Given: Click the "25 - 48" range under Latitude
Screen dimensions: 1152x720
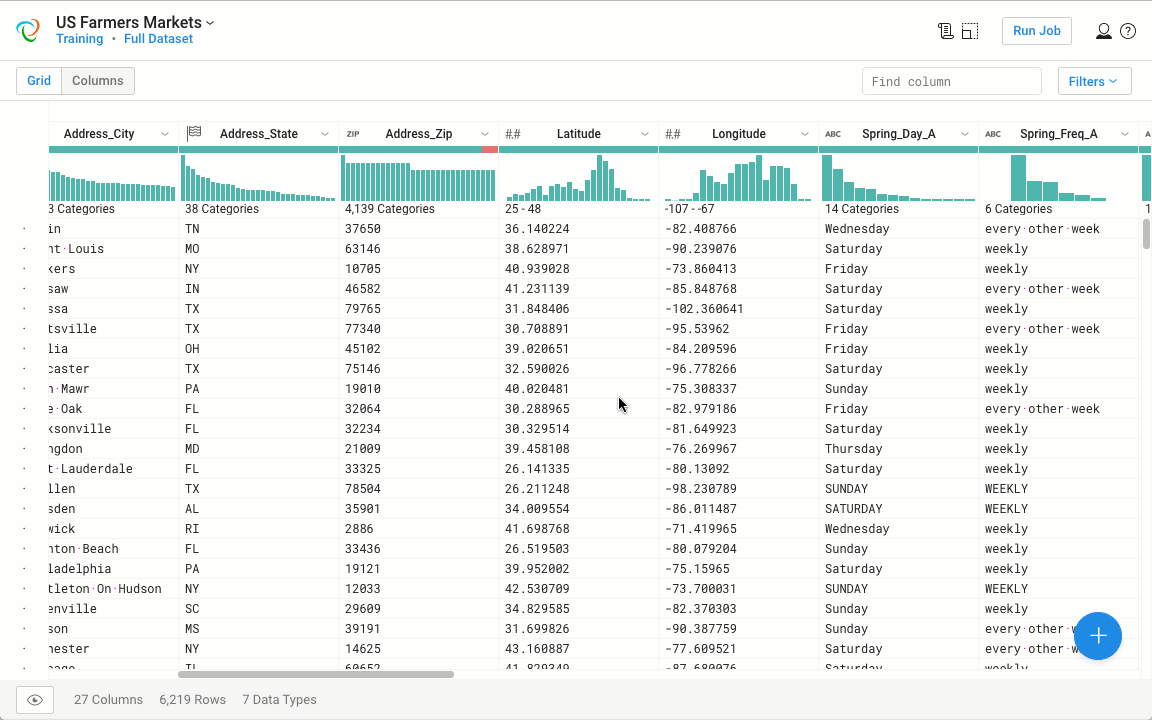Looking at the screenshot, I should click(x=523, y=209).
